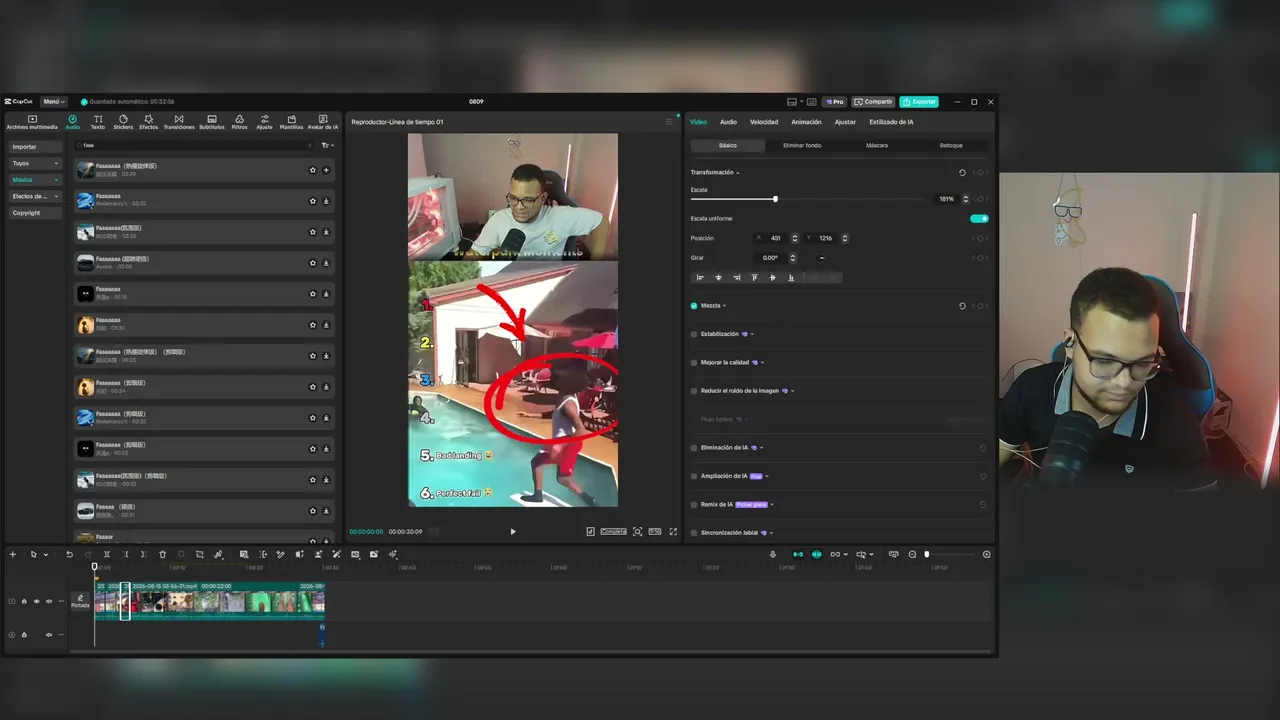Click the zoom in timeline circle icon

click(x=987, y=554)
